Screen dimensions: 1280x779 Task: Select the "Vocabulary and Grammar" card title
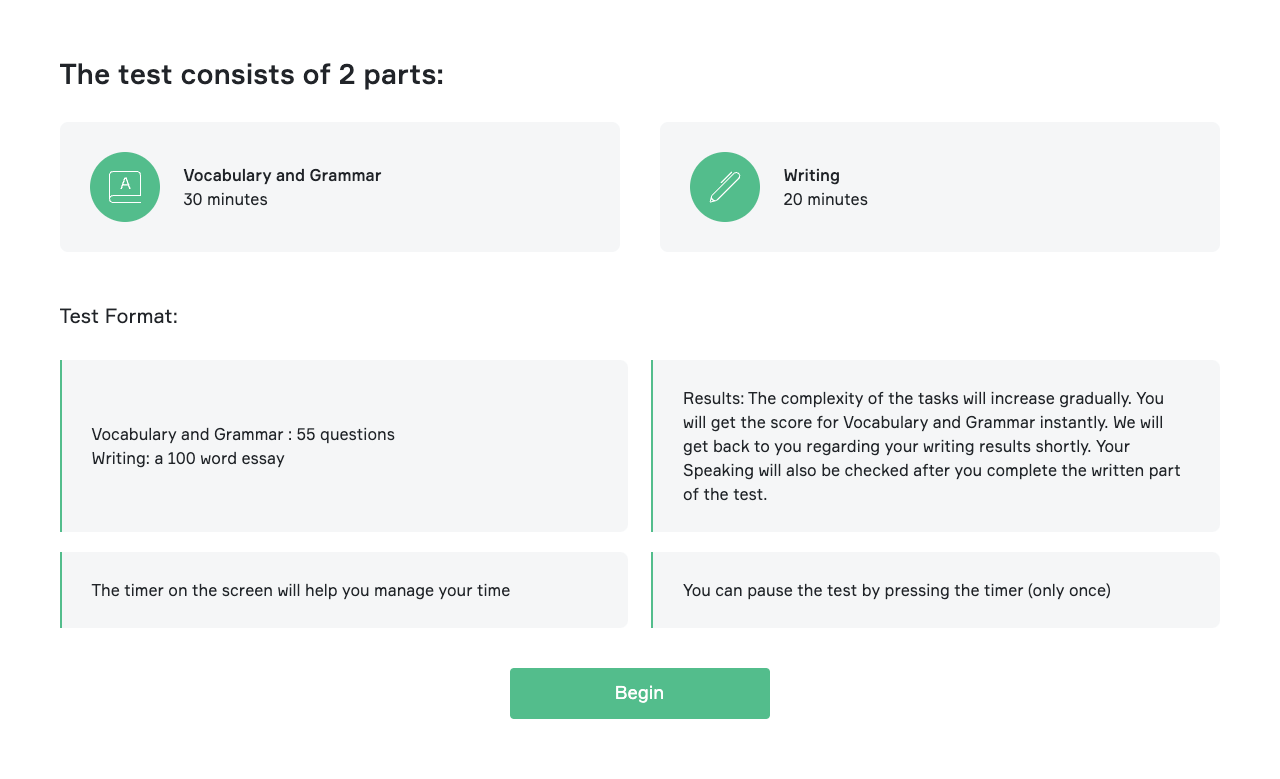tap(282, 175)
